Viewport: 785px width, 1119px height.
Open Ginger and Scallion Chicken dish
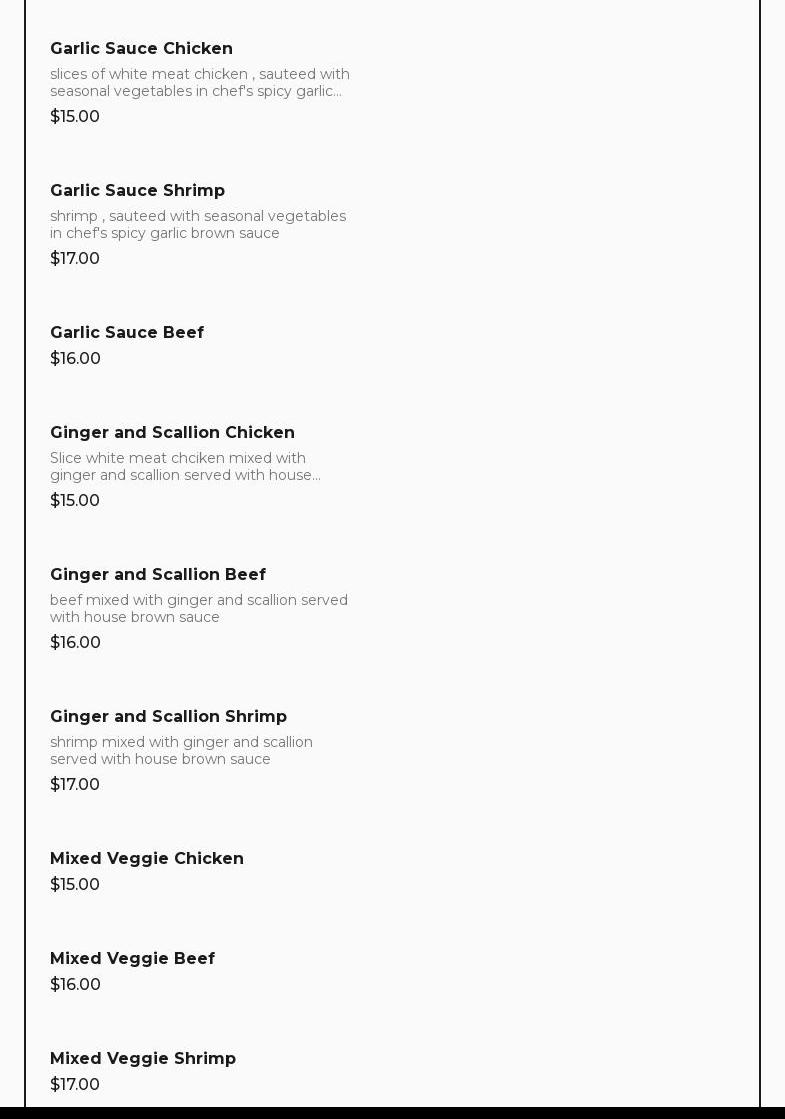click(172, 432)
